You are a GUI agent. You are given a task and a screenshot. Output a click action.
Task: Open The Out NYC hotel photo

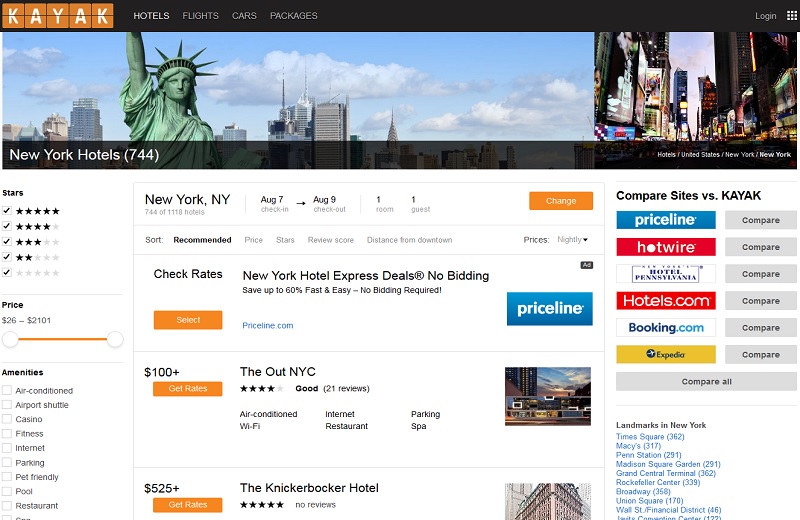[548, 397]
